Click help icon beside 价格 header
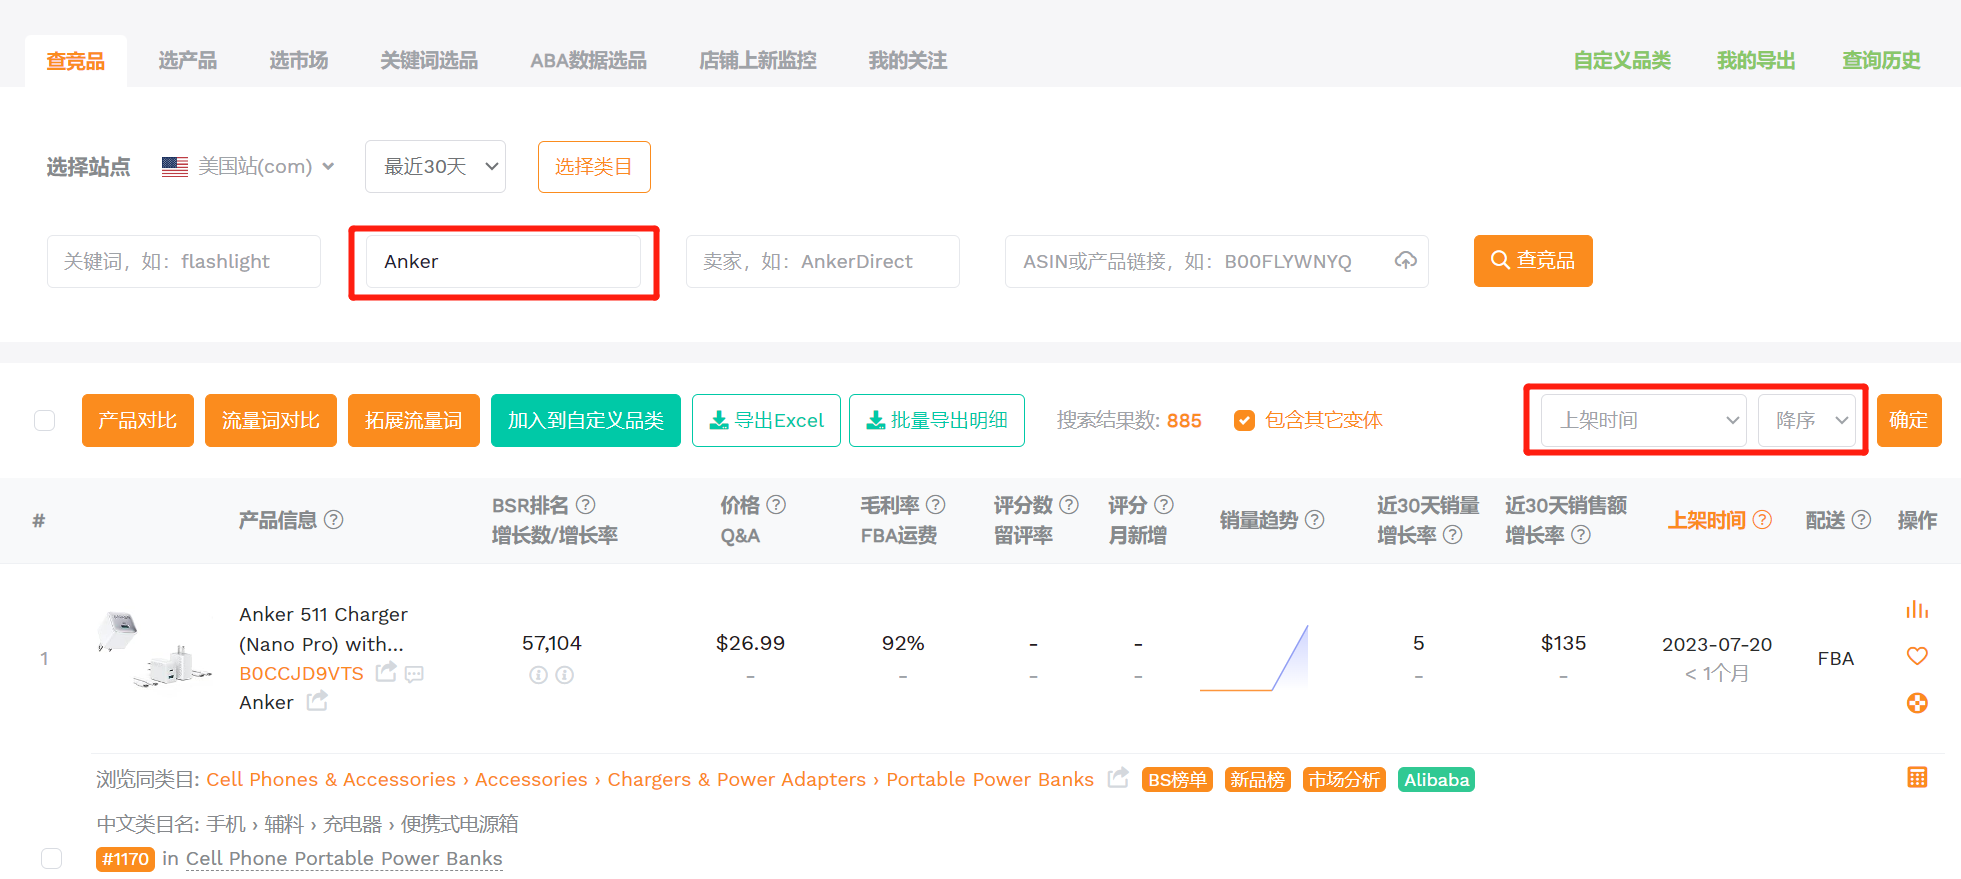1961x879 pixels. click(776, 505)
